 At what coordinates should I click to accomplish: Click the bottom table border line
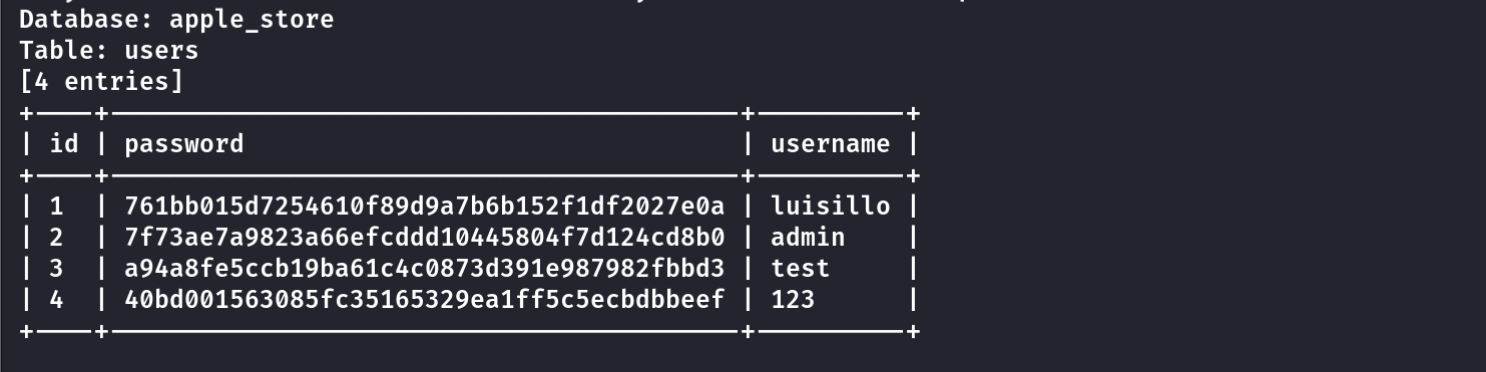[x=469, y=330]
